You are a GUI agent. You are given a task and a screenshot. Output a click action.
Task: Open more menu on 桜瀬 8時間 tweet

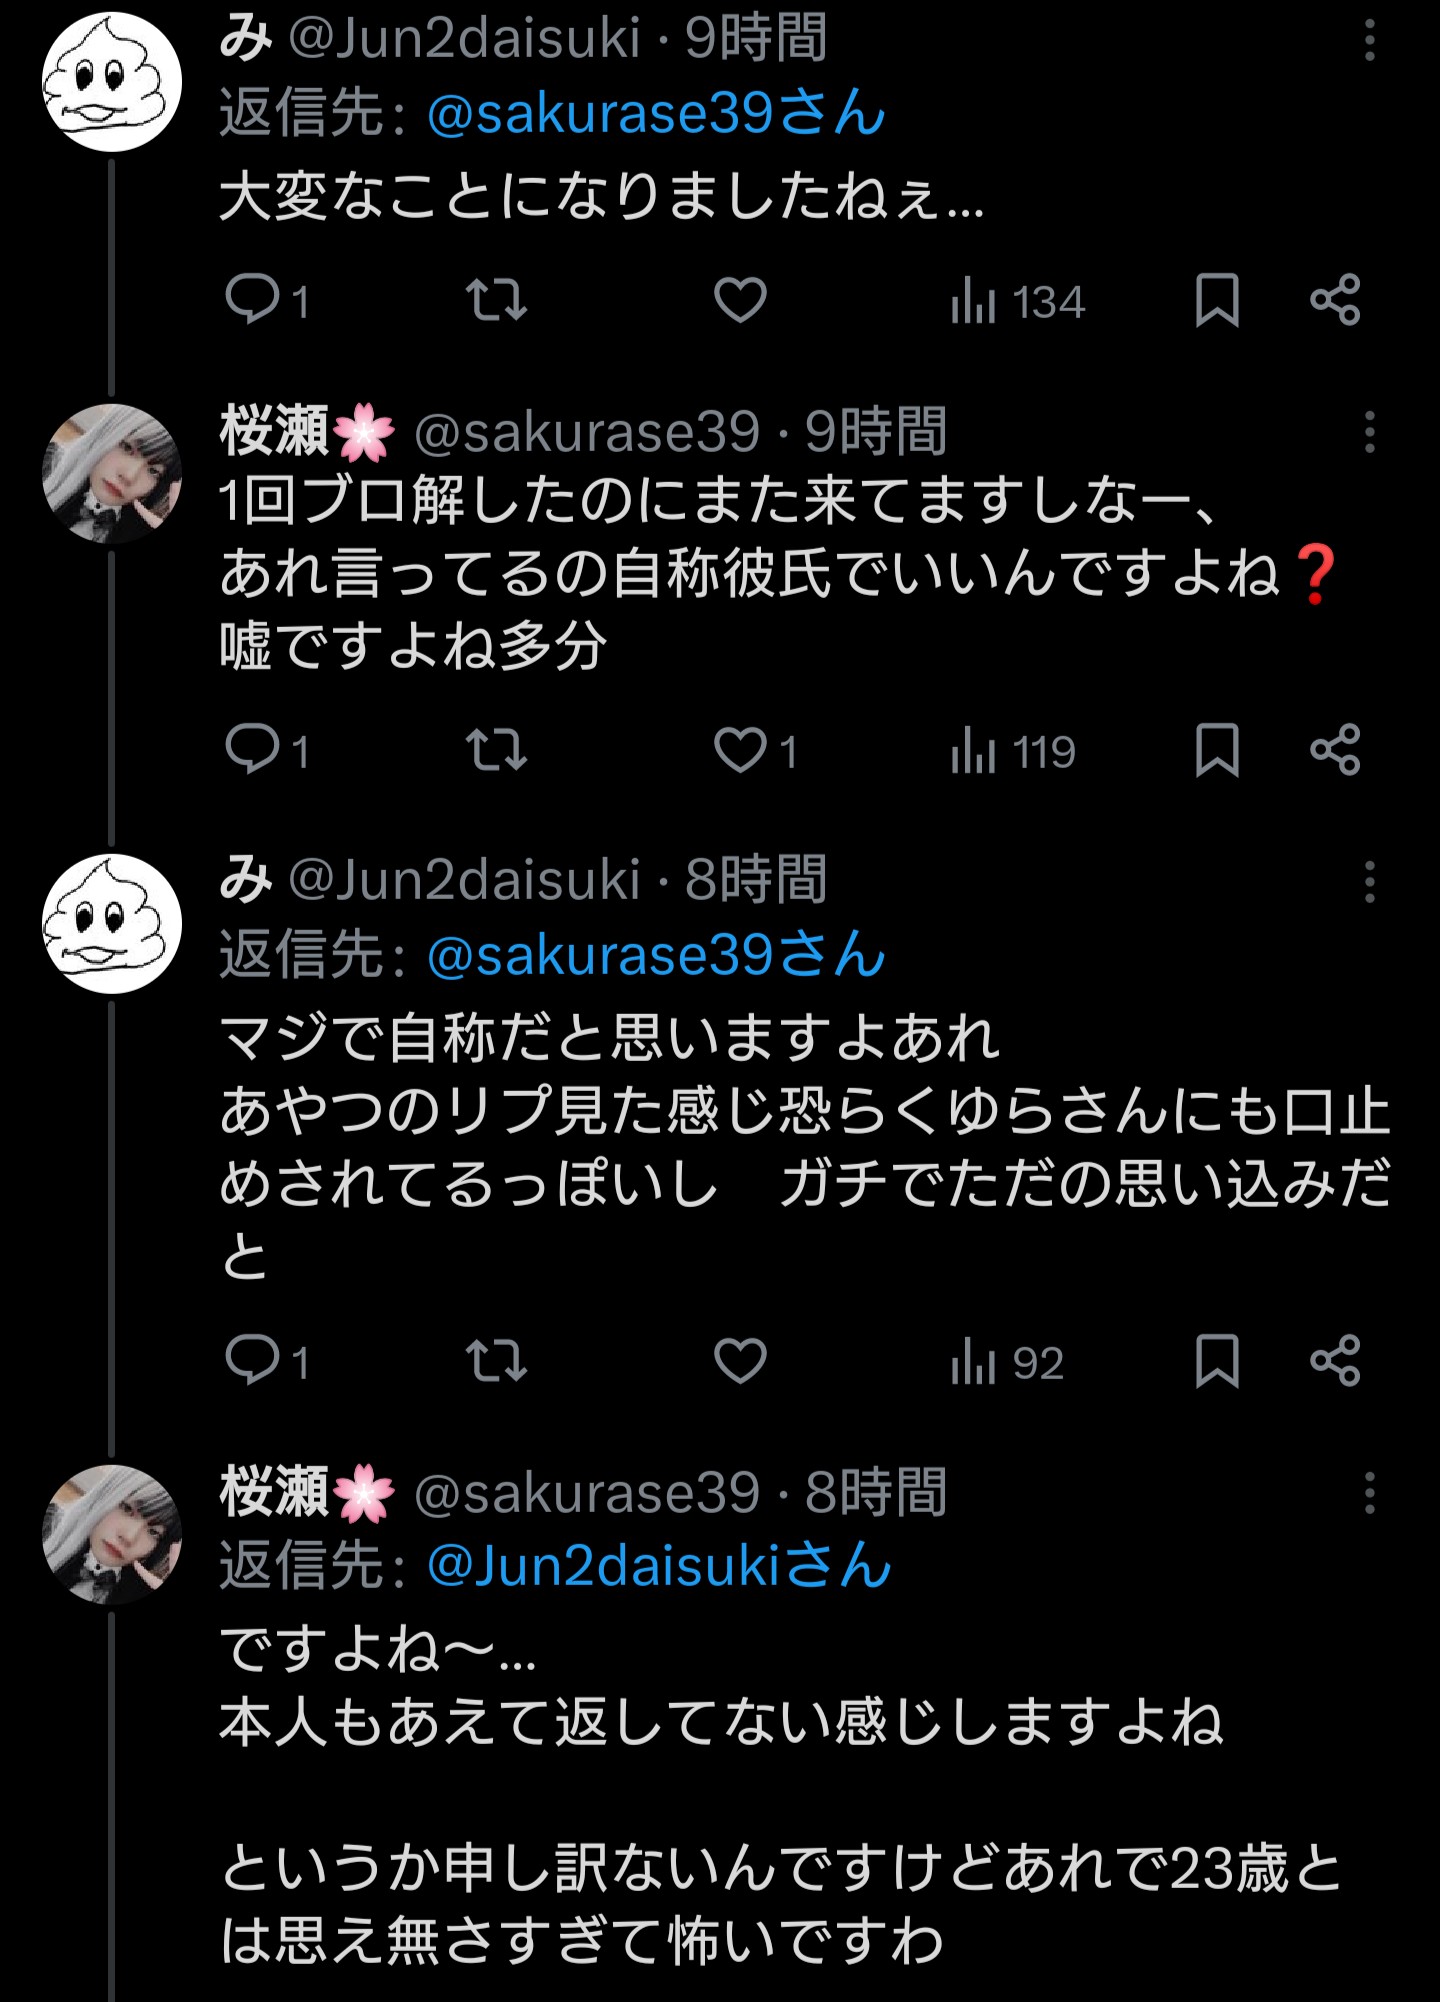click(x=1369, y=1494)
